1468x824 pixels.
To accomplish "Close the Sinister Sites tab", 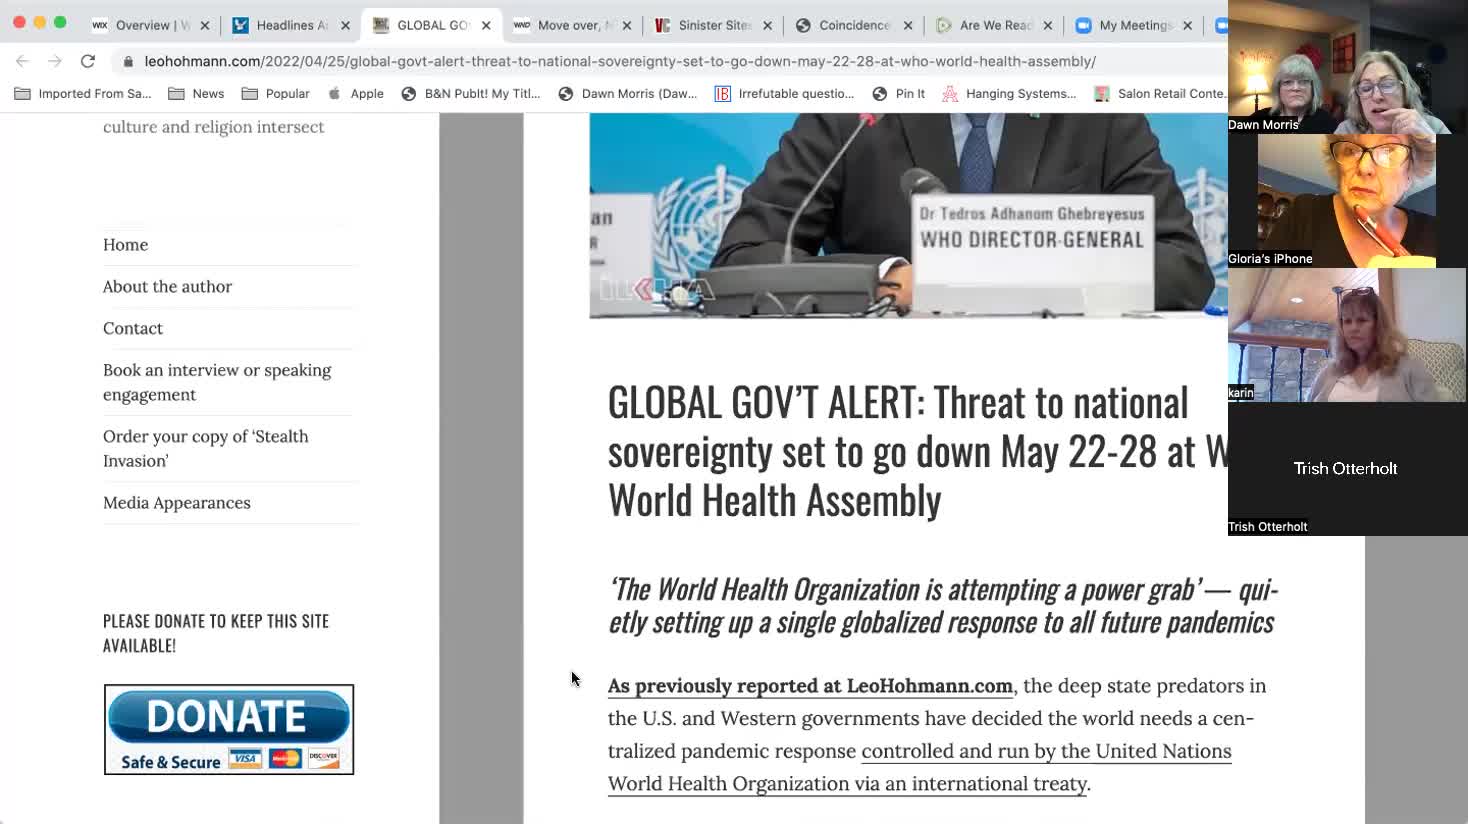I will (768, 26).
